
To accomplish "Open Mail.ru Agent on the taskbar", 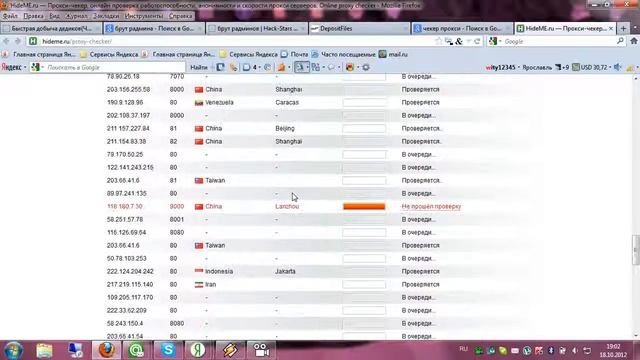I will [137, 350].
